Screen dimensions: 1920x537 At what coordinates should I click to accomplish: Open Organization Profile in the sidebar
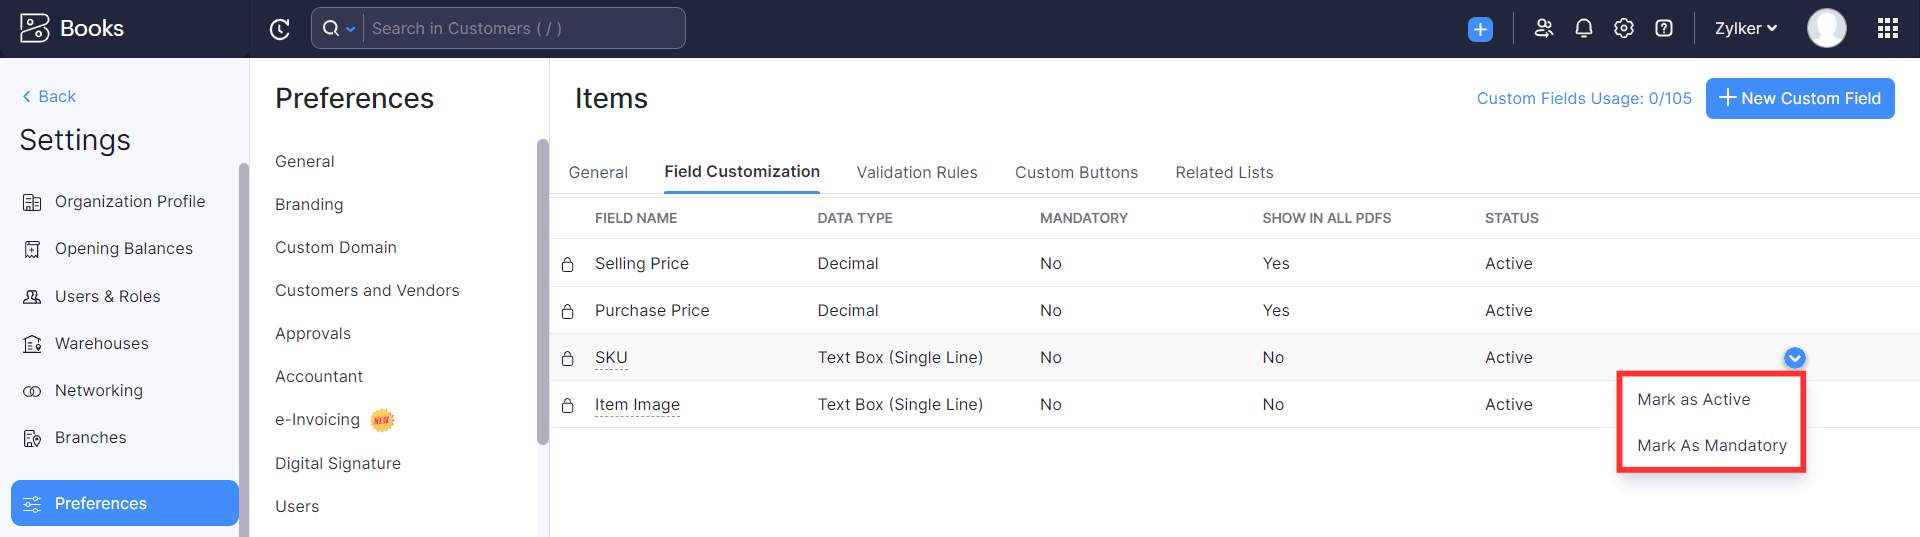[129, 202]
